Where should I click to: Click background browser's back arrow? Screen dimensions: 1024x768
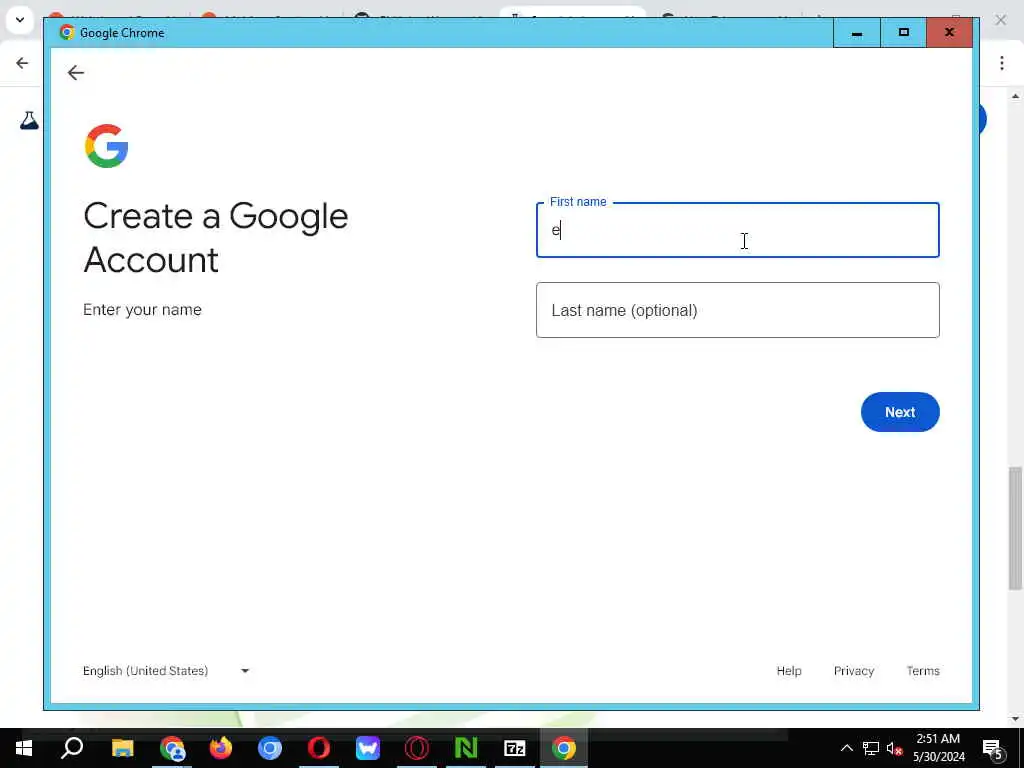tap(22, 63)
